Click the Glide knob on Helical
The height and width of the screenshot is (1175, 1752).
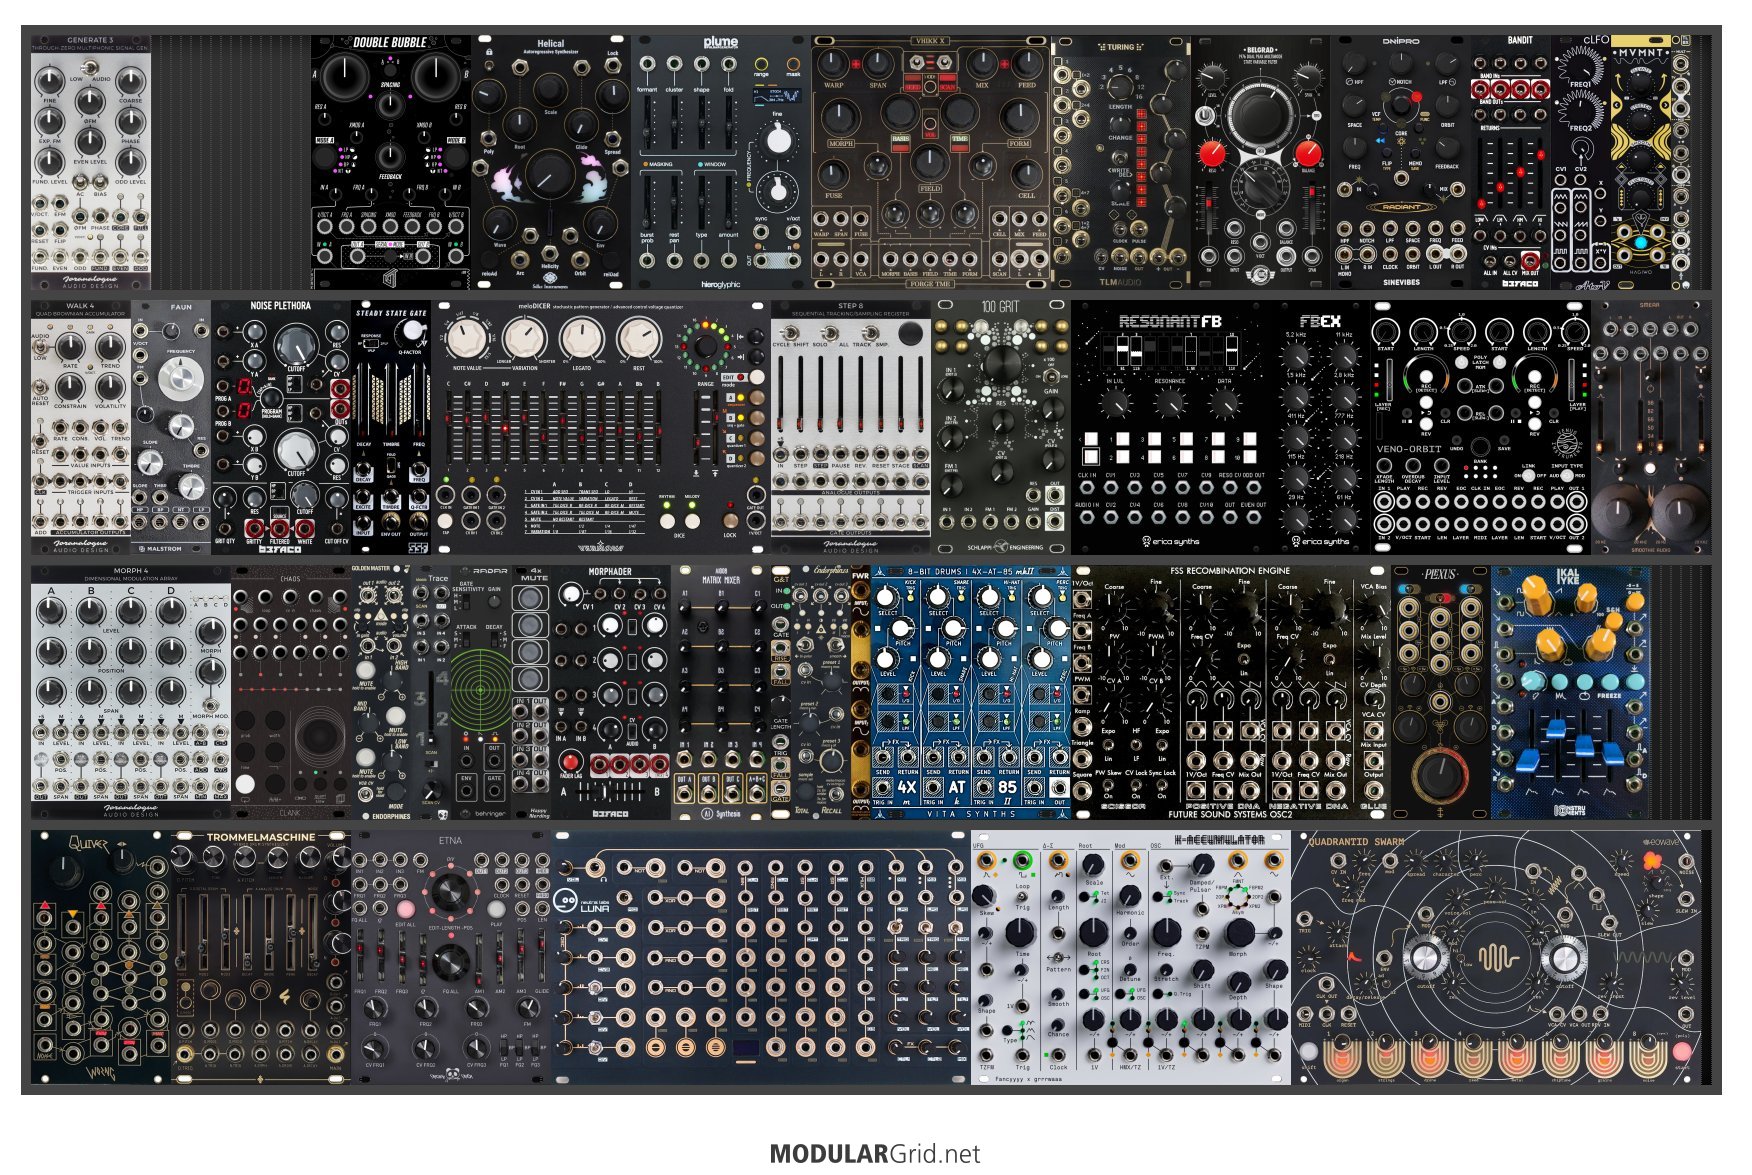(581, 126)
